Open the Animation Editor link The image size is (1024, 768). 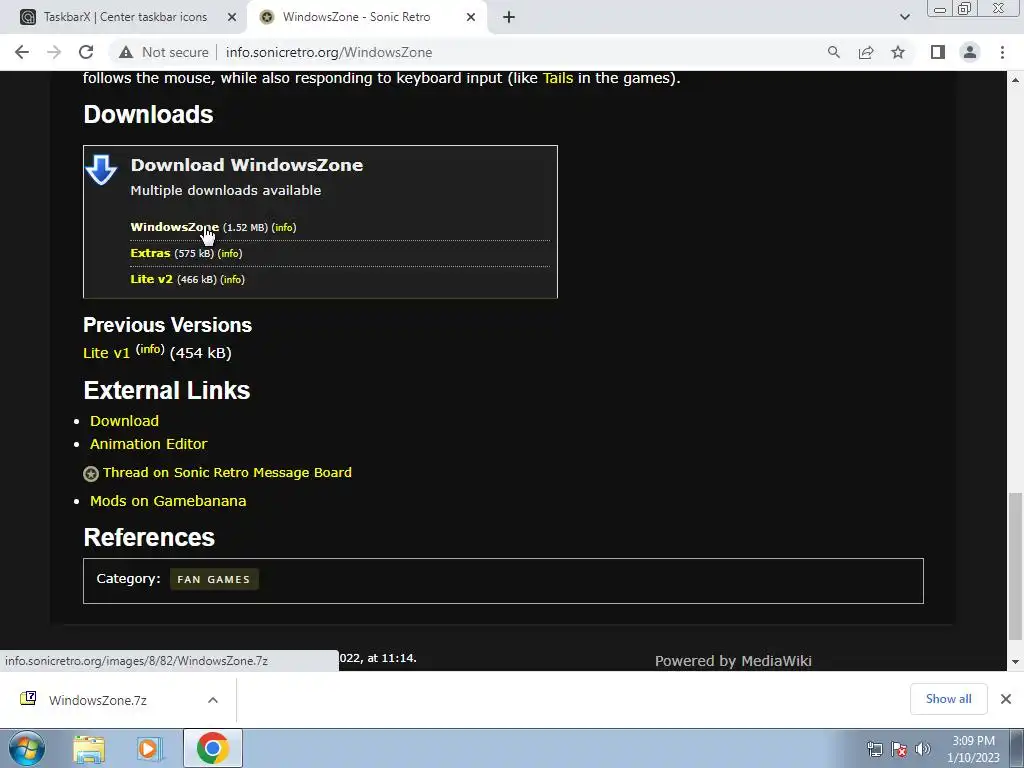point(148,443)
